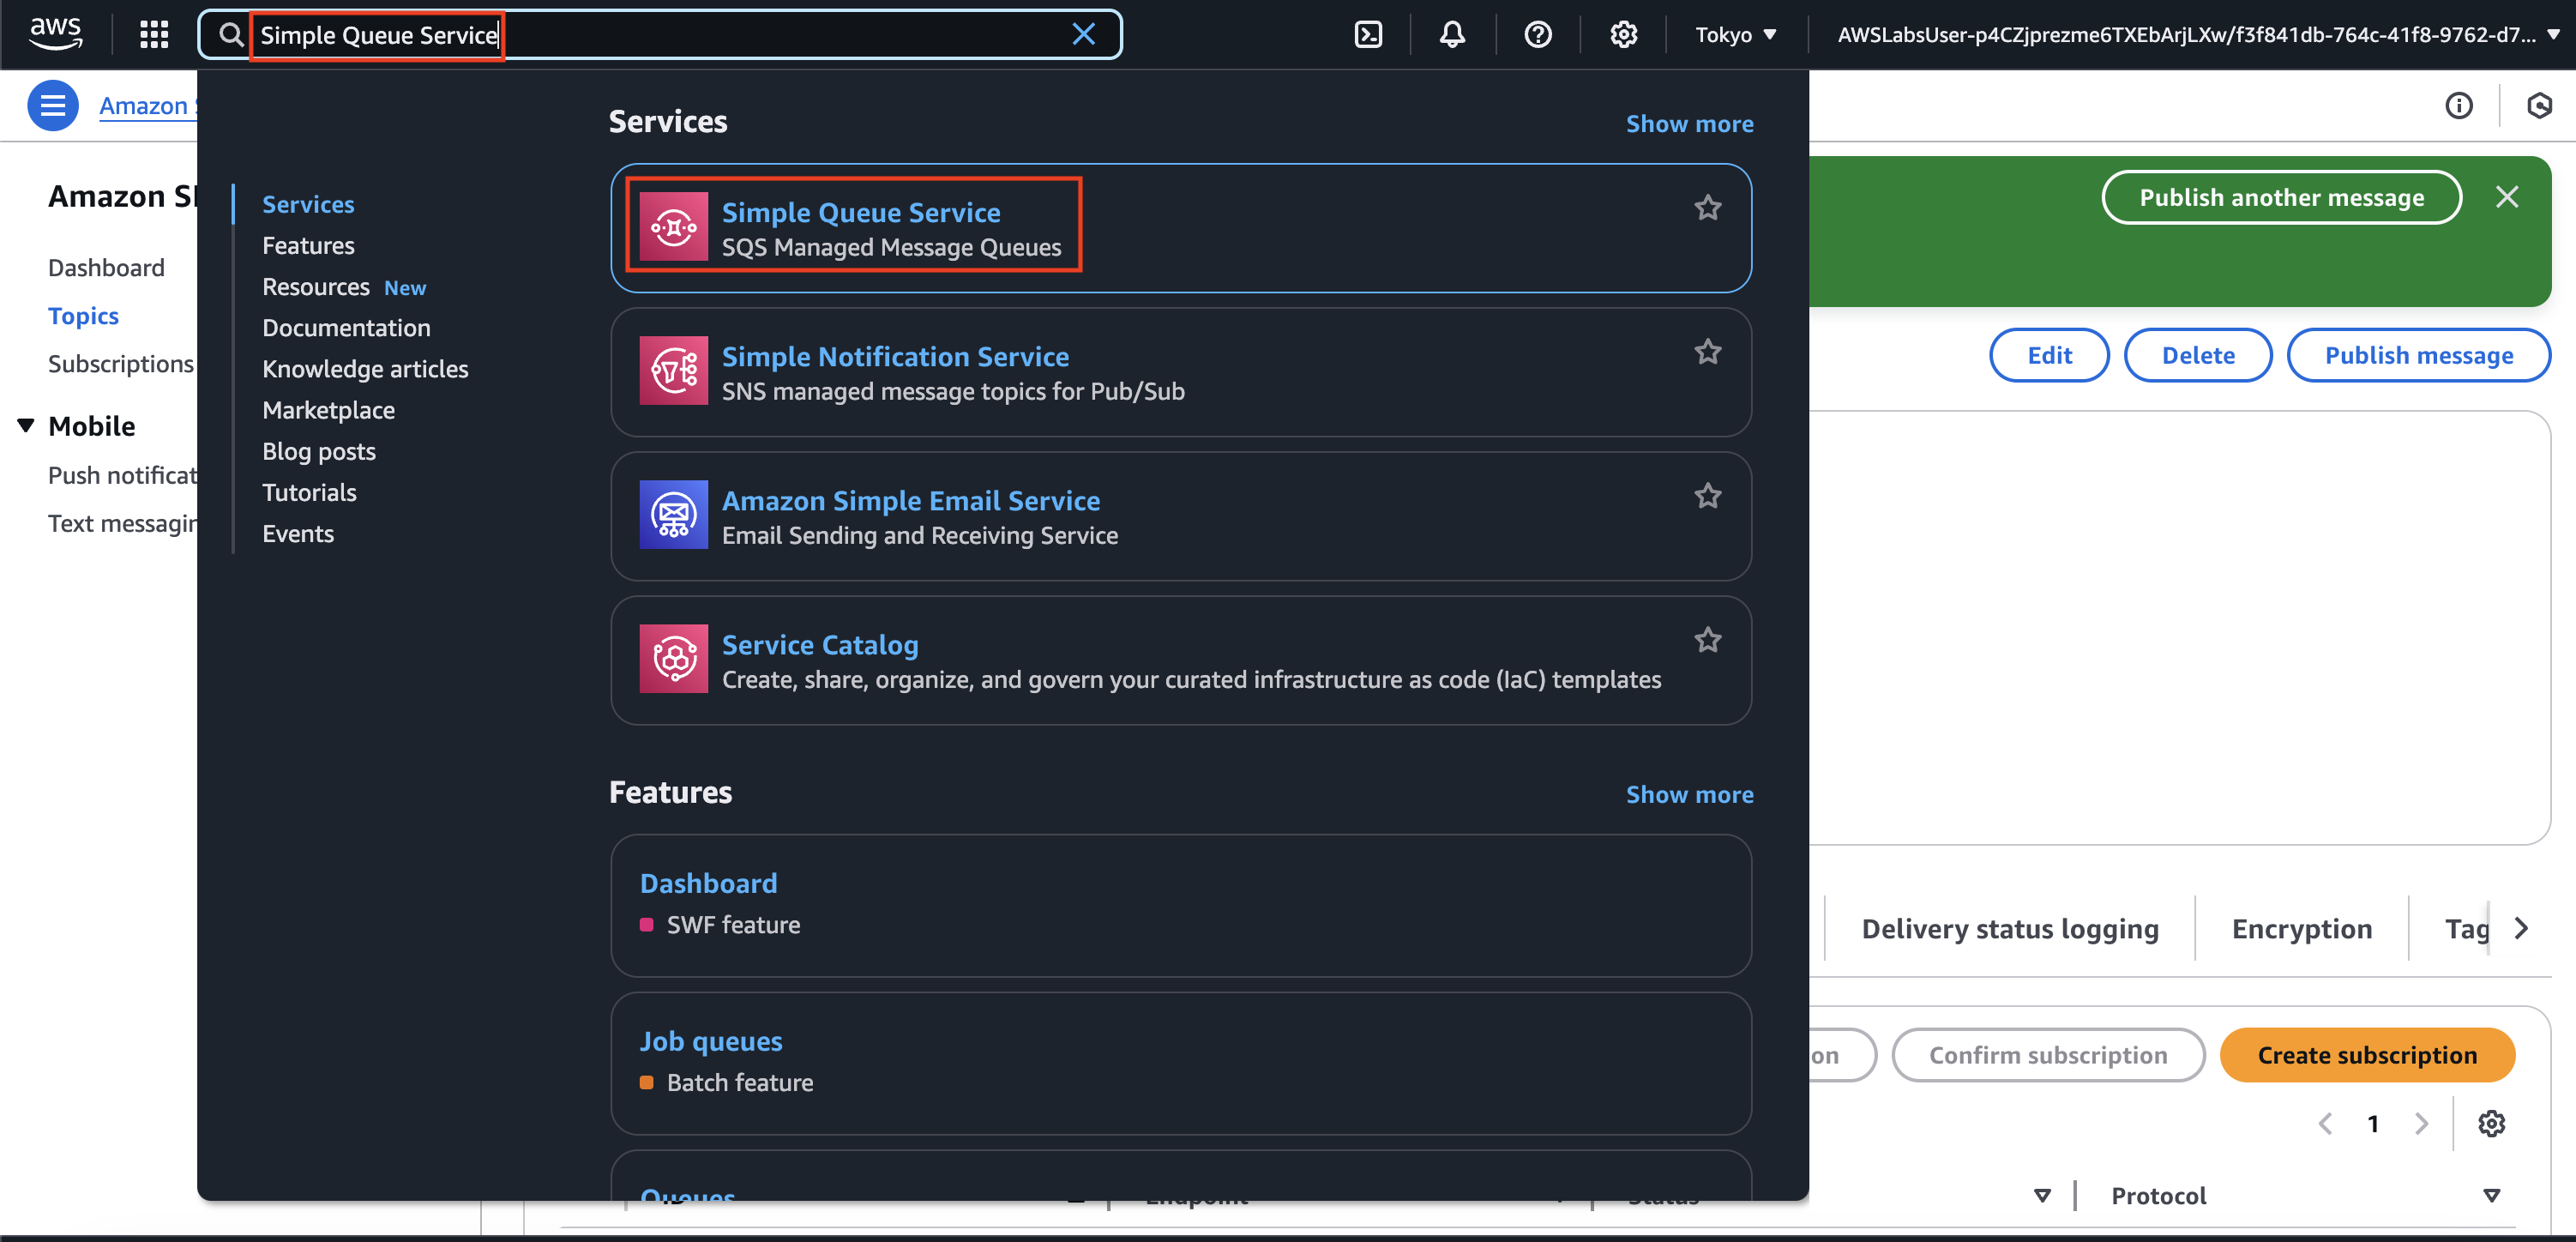Favorite Simple Queue Service with star
This screenshot has width=2576, height=1242.
[1707, 208]
